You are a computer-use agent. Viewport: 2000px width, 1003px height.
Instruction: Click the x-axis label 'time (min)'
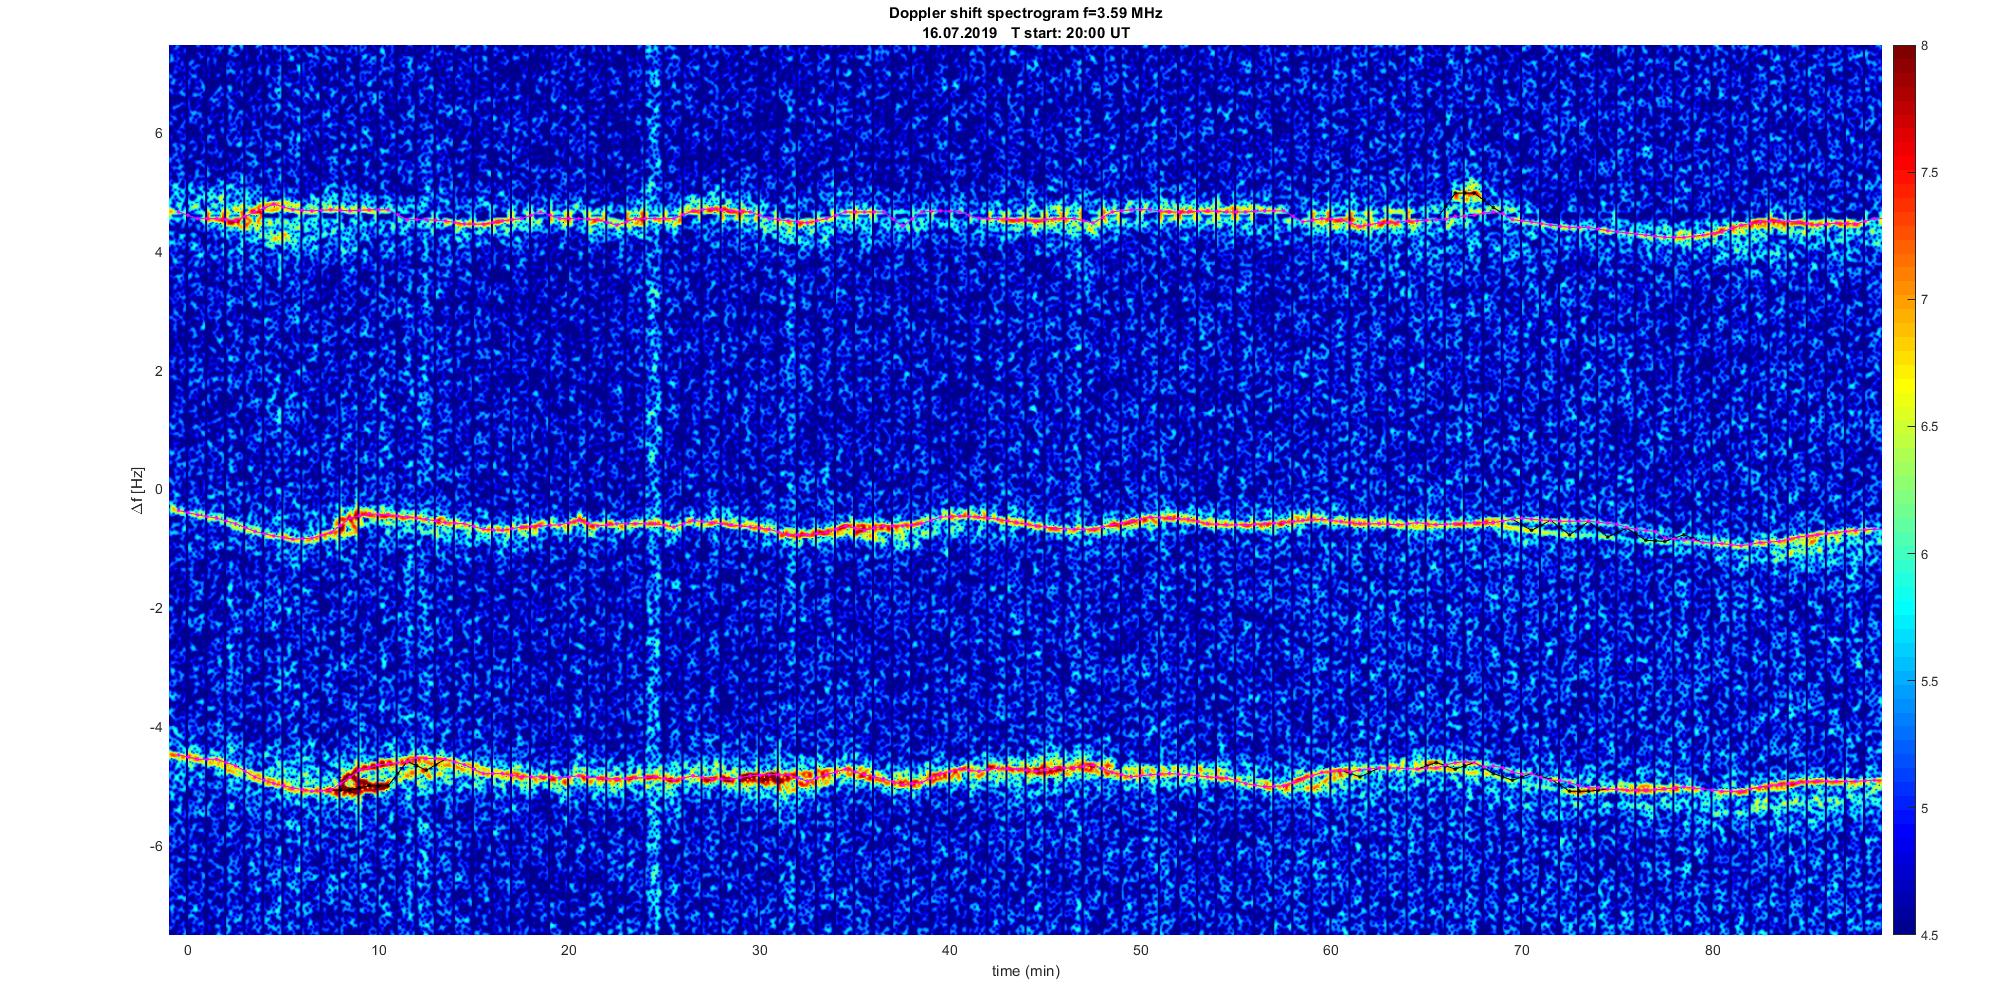click(x=1025, y=971)
